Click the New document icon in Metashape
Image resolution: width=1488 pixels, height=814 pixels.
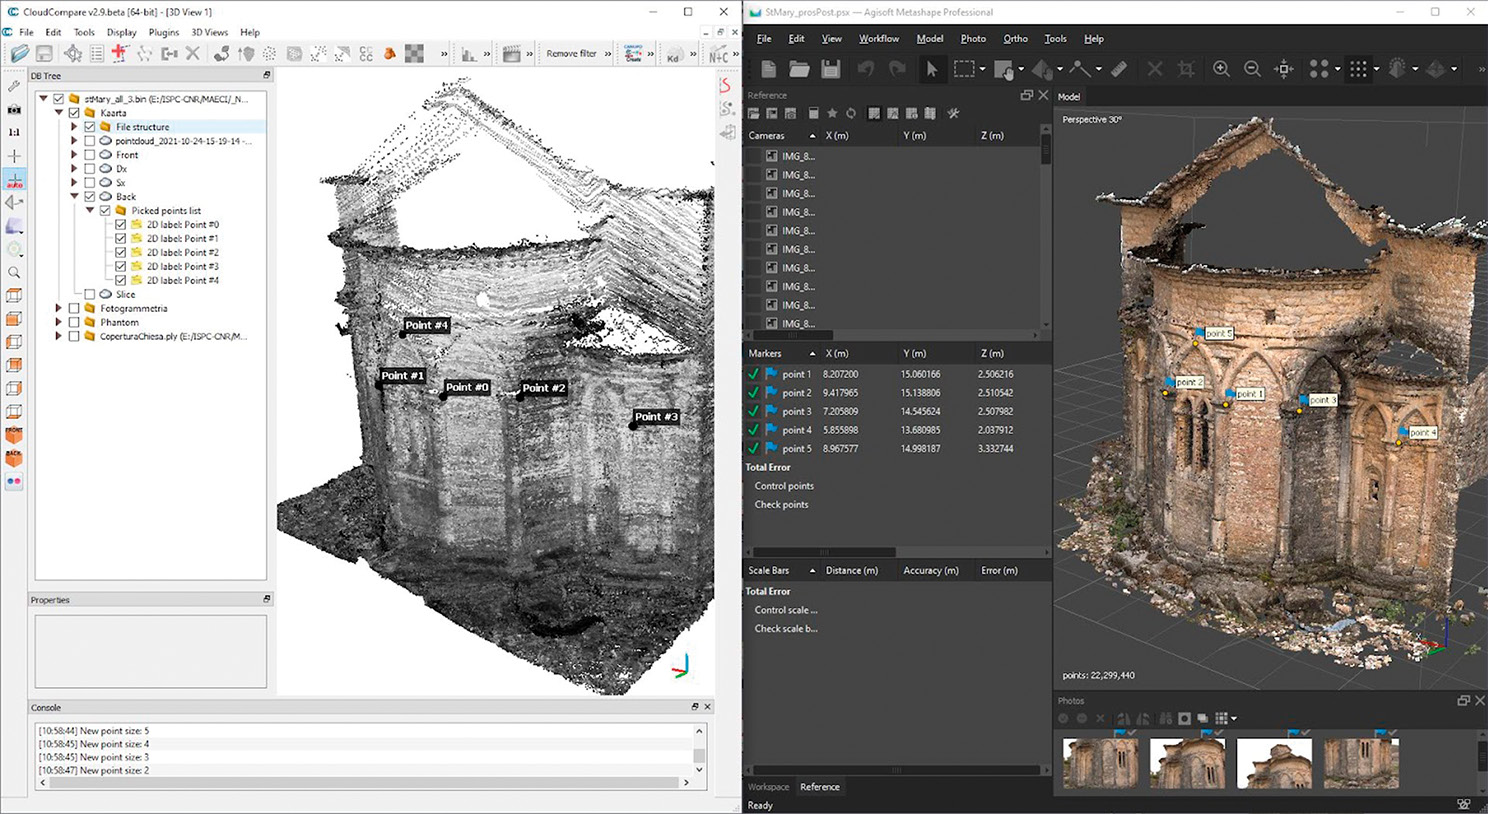768,69
